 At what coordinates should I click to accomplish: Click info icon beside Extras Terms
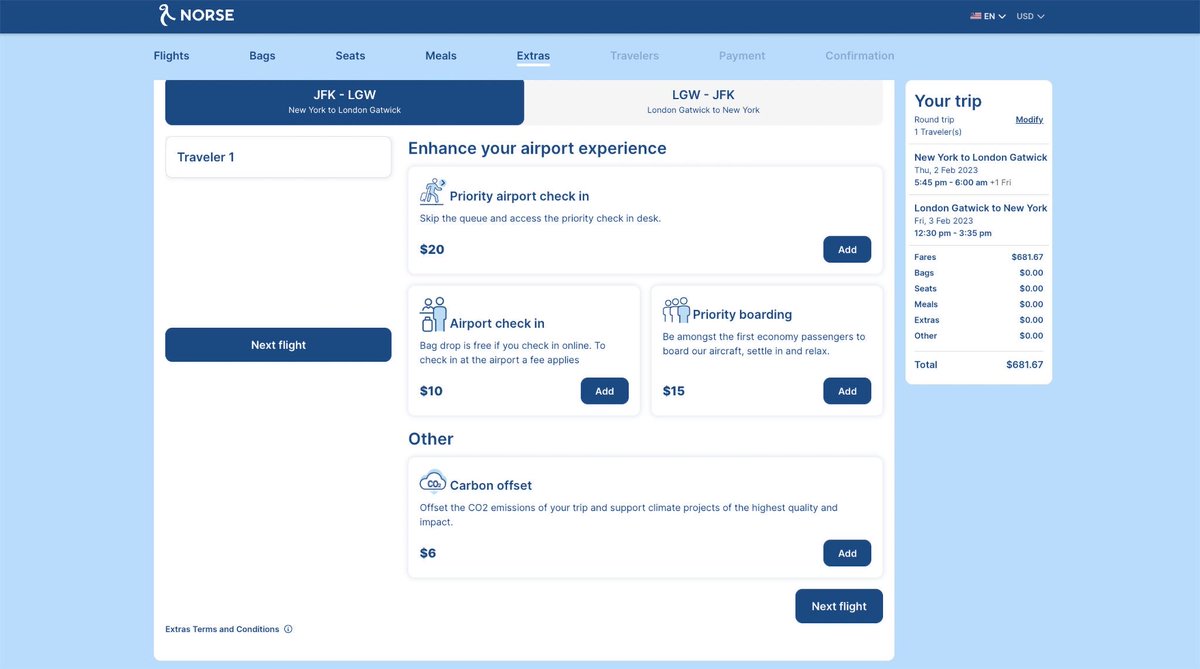pyautogui.click(x=288, y=629)
